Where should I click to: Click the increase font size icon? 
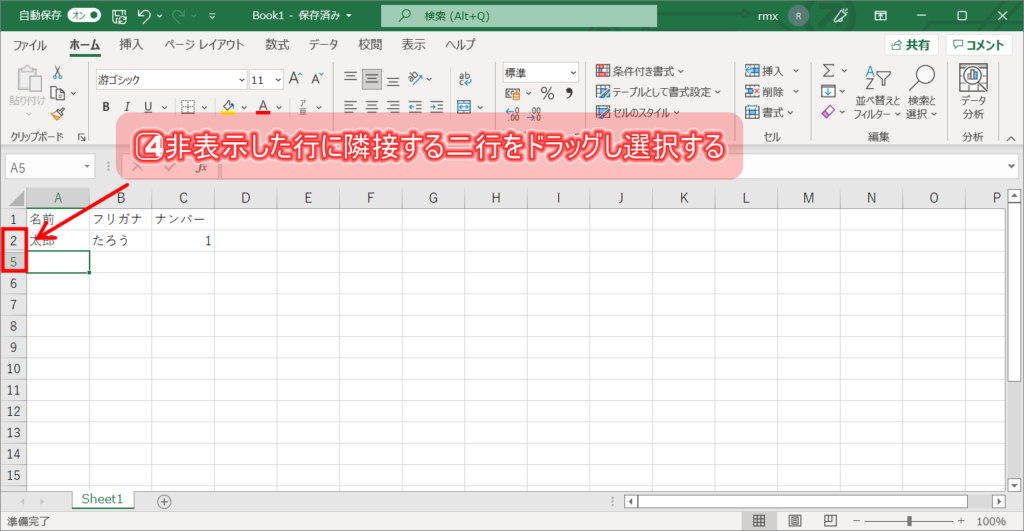(x=295, y=79)
